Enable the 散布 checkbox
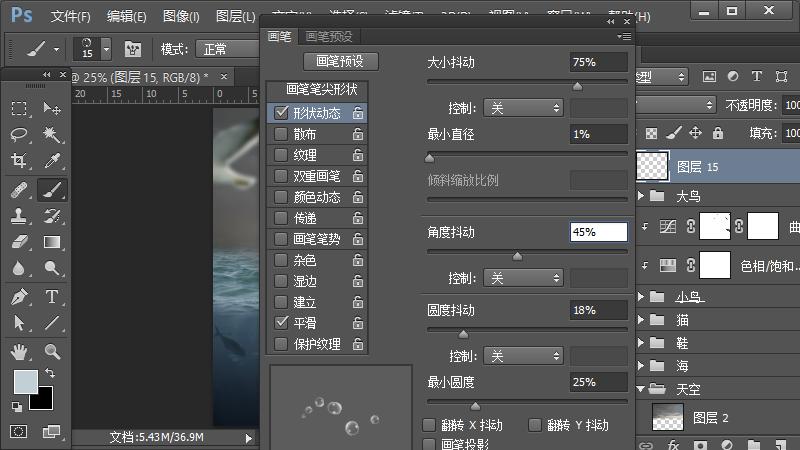The width and height of the screenshot is (800, 450). tap(281, 134)
